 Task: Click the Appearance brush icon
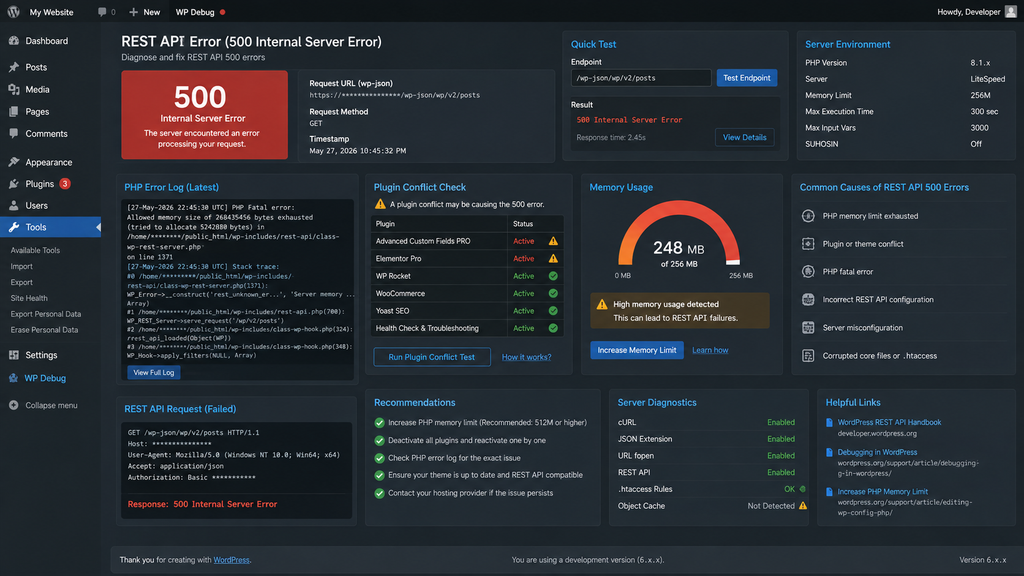click(14, 162)
